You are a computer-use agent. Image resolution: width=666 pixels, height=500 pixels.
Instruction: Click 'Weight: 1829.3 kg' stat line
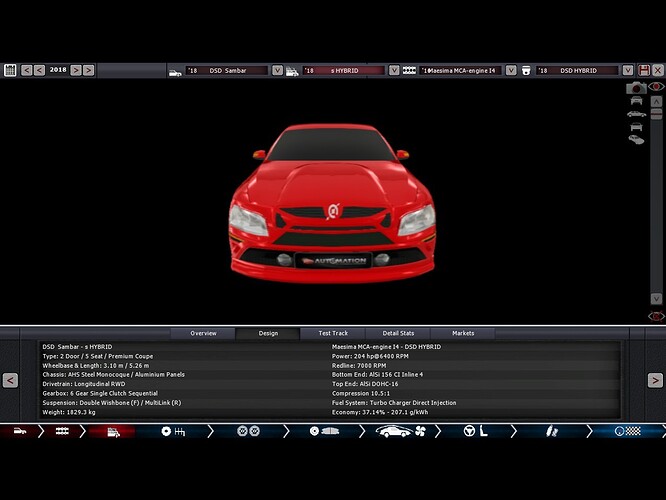tap(69, 412)
